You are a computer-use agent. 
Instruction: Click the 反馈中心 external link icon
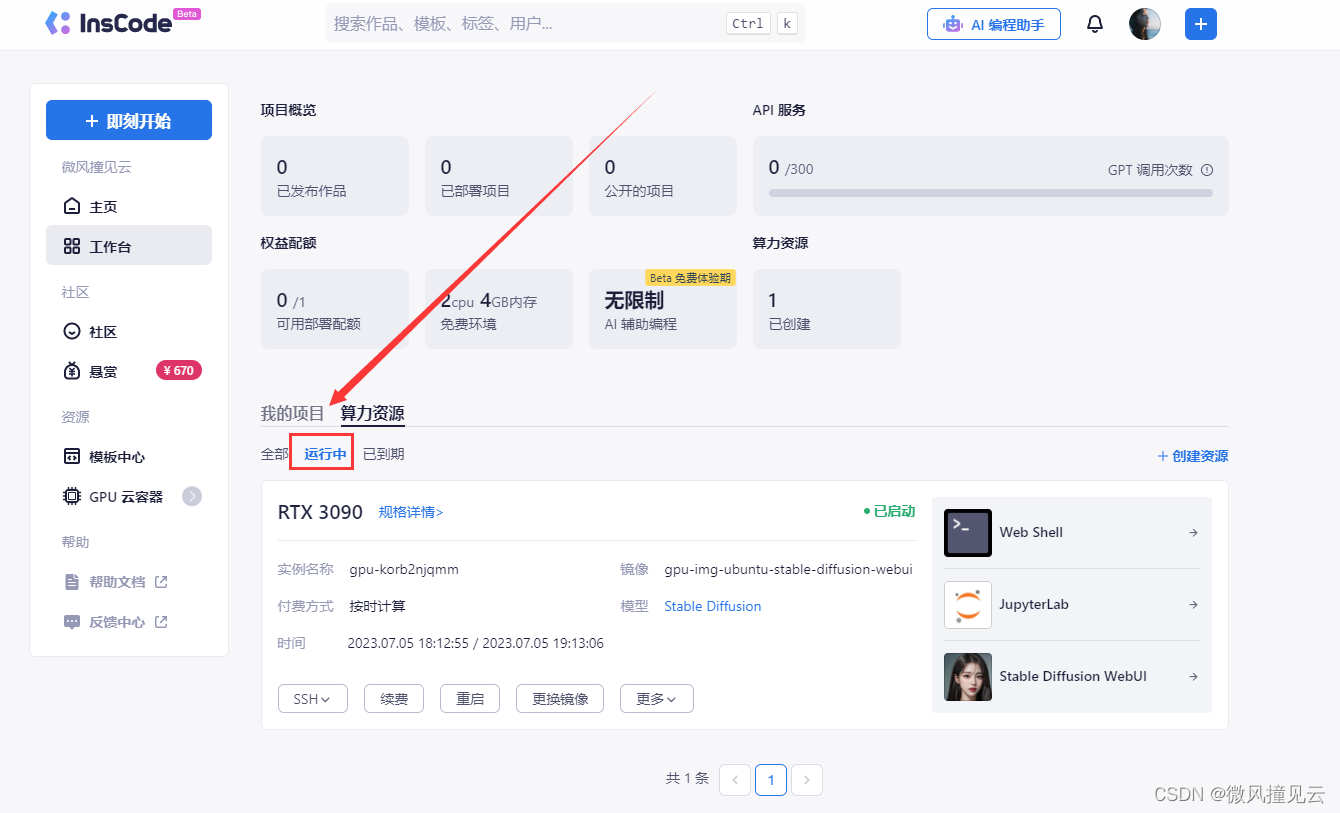point(161,621)
